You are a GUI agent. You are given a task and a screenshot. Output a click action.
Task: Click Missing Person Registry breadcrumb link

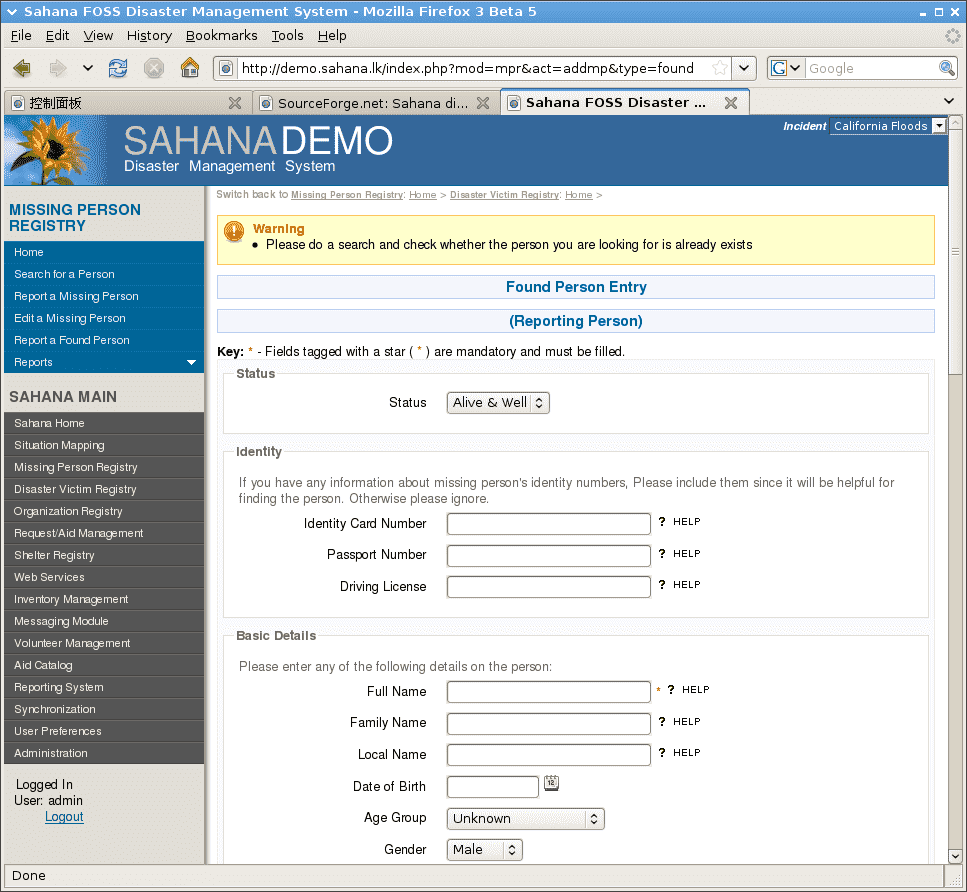347,195
